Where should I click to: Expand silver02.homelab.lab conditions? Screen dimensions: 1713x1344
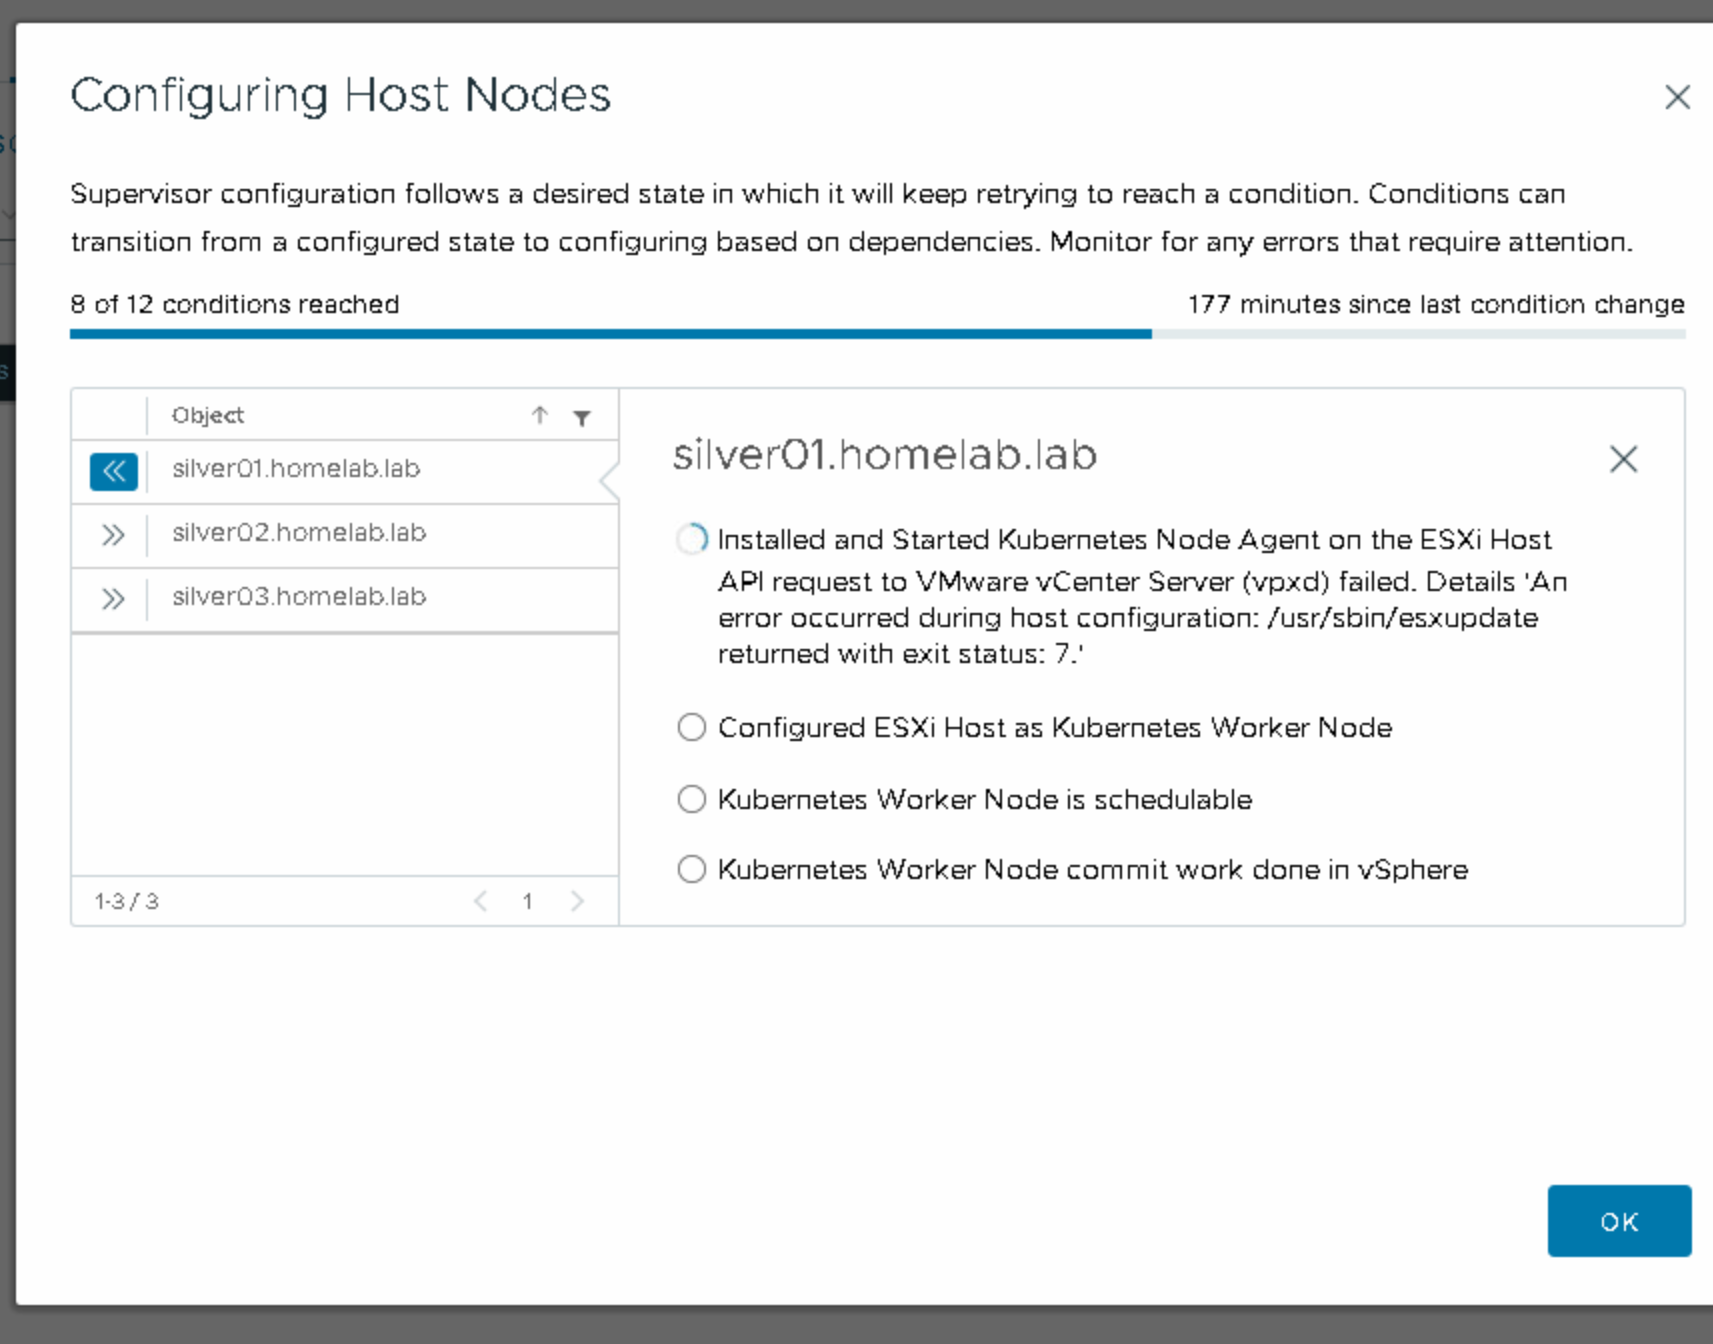point(113,535)
